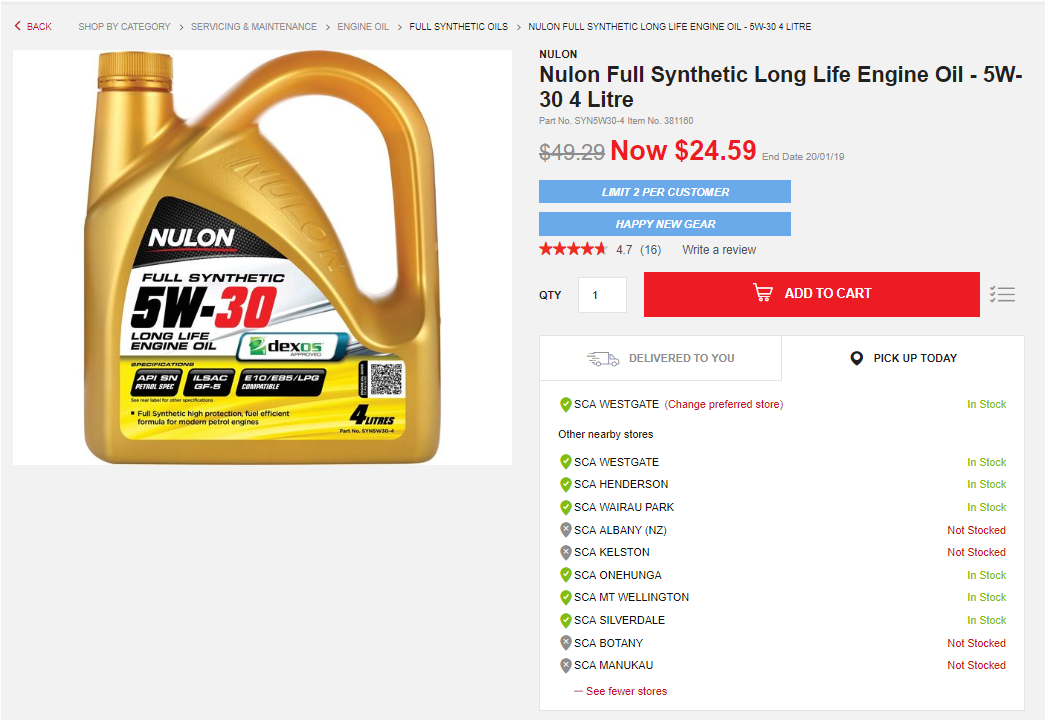This screenshot has height=721, width=1046.
Task: Click green check marker beside SCA HENDERSON
Action: pyautogui.click(x=566, y=484)
